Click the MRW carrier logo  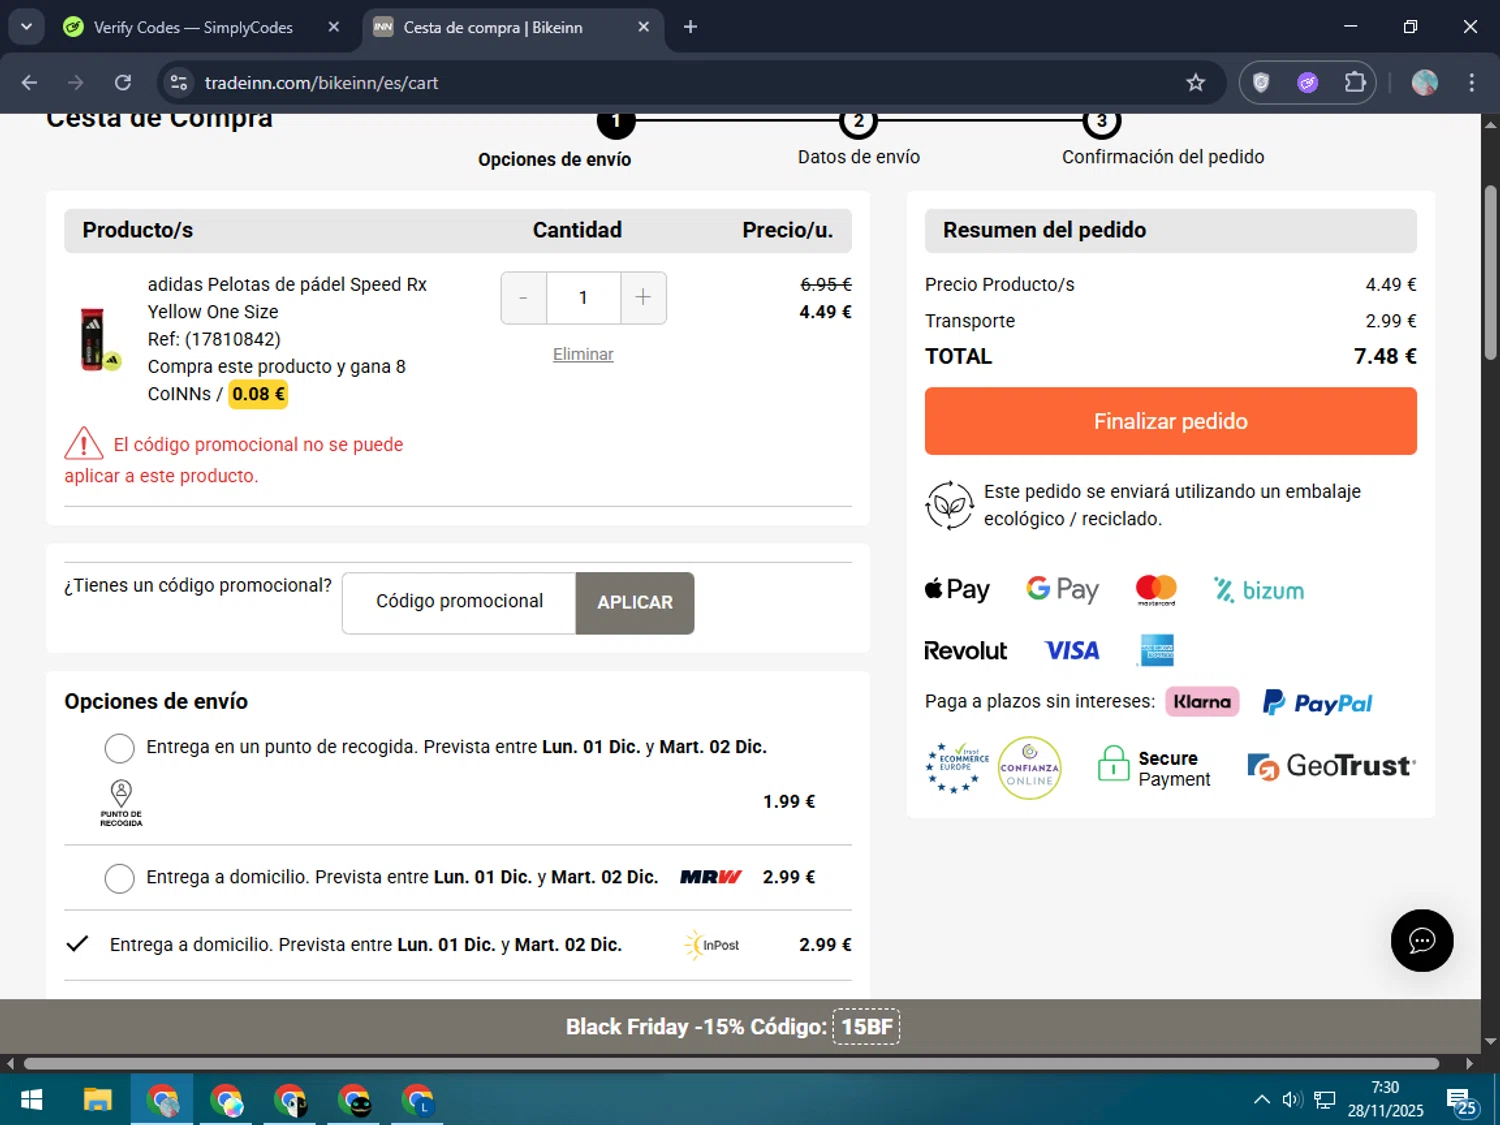pyautogui.click(x=710, y=877)
